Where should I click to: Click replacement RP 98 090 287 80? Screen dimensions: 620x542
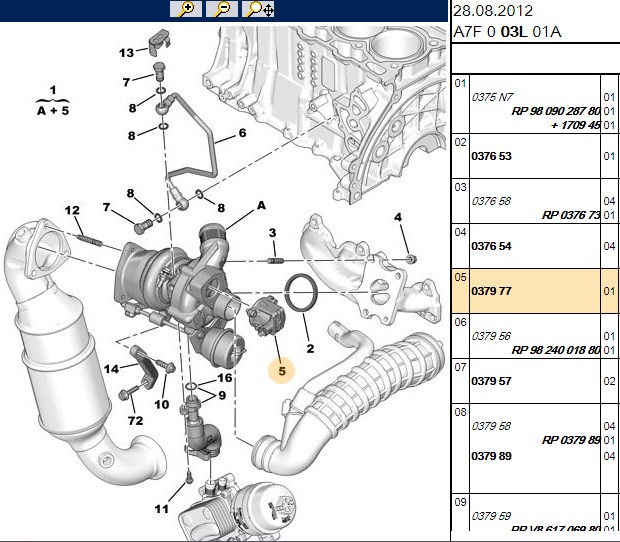(556, 111)
